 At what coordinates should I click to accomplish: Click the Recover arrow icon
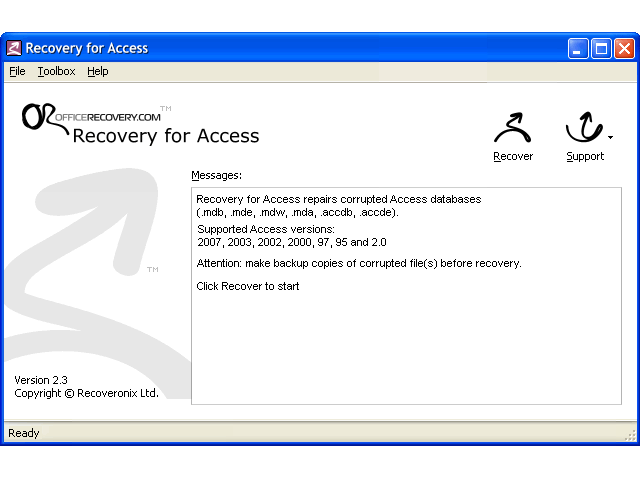[513, 128]
